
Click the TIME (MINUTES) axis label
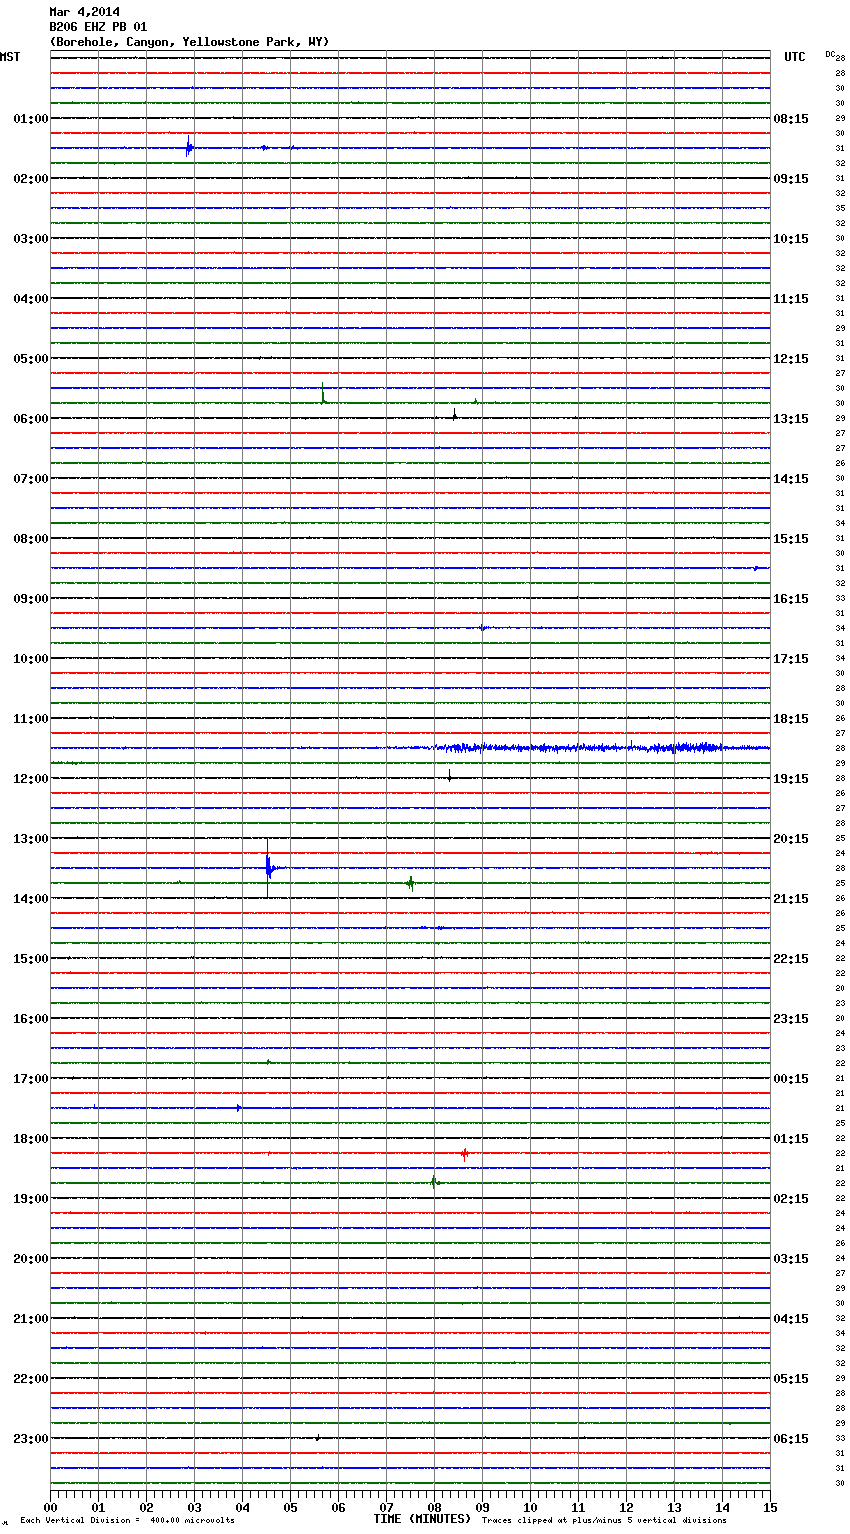coord(421,1519)
